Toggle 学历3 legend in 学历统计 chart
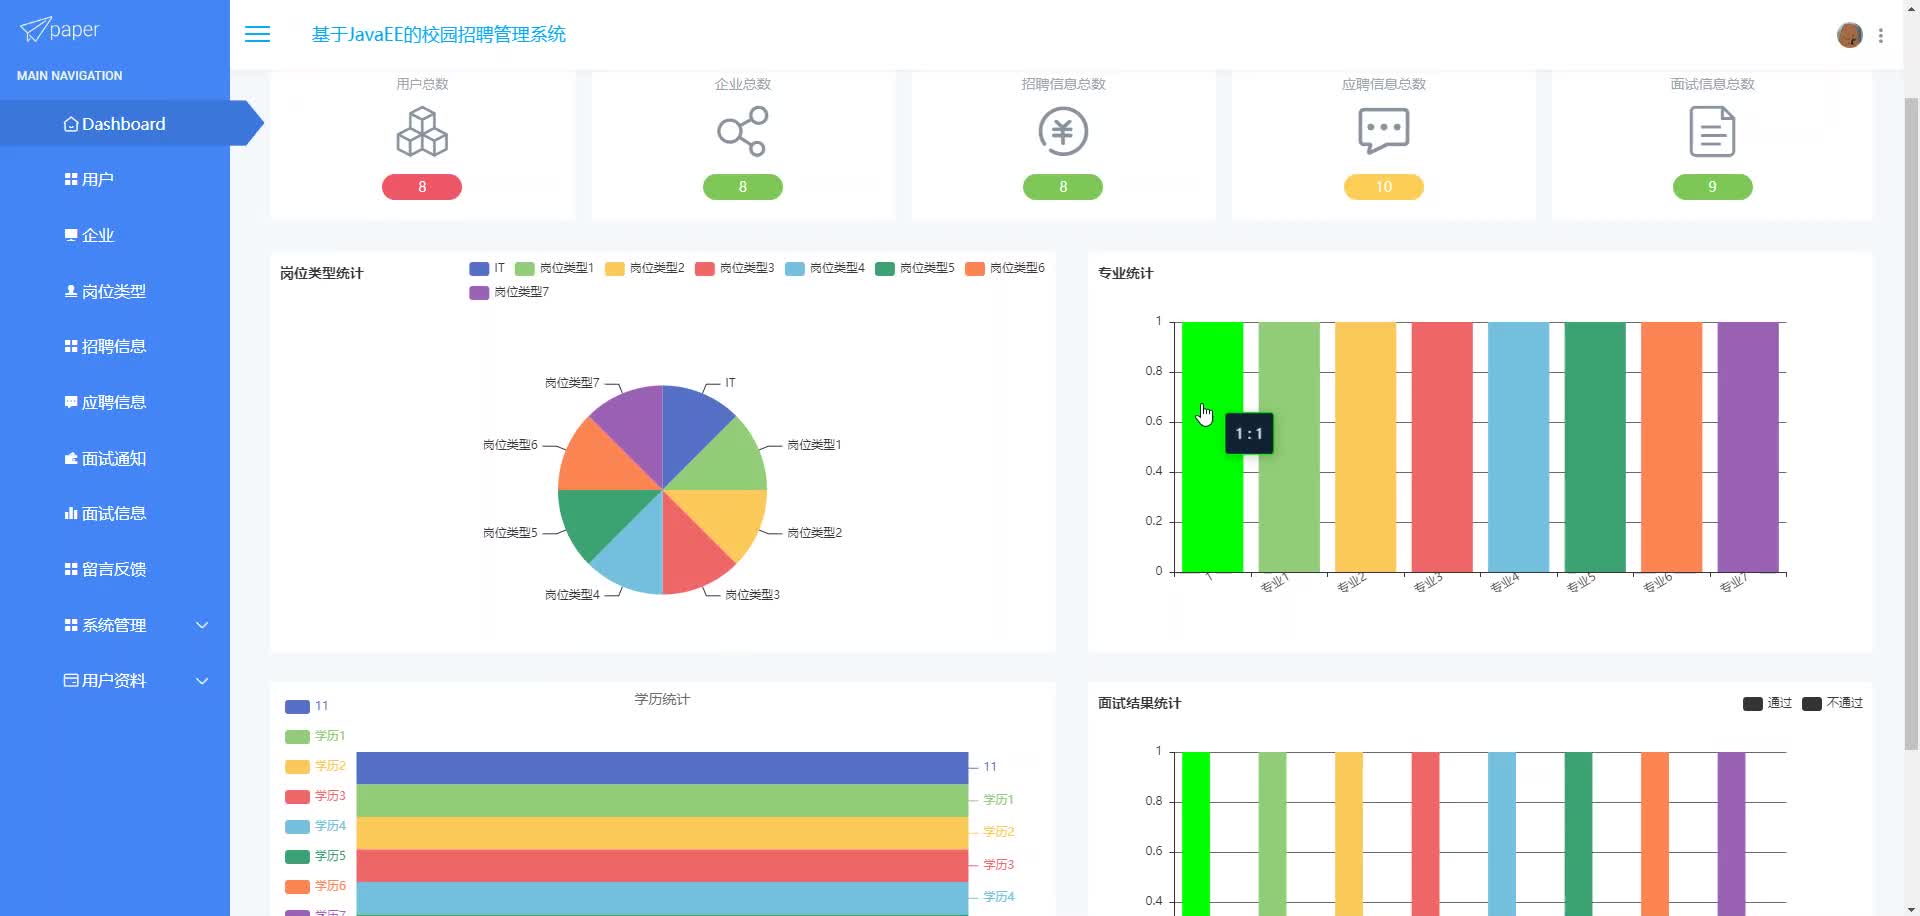 pyautogui.click(x=315, y=796)
